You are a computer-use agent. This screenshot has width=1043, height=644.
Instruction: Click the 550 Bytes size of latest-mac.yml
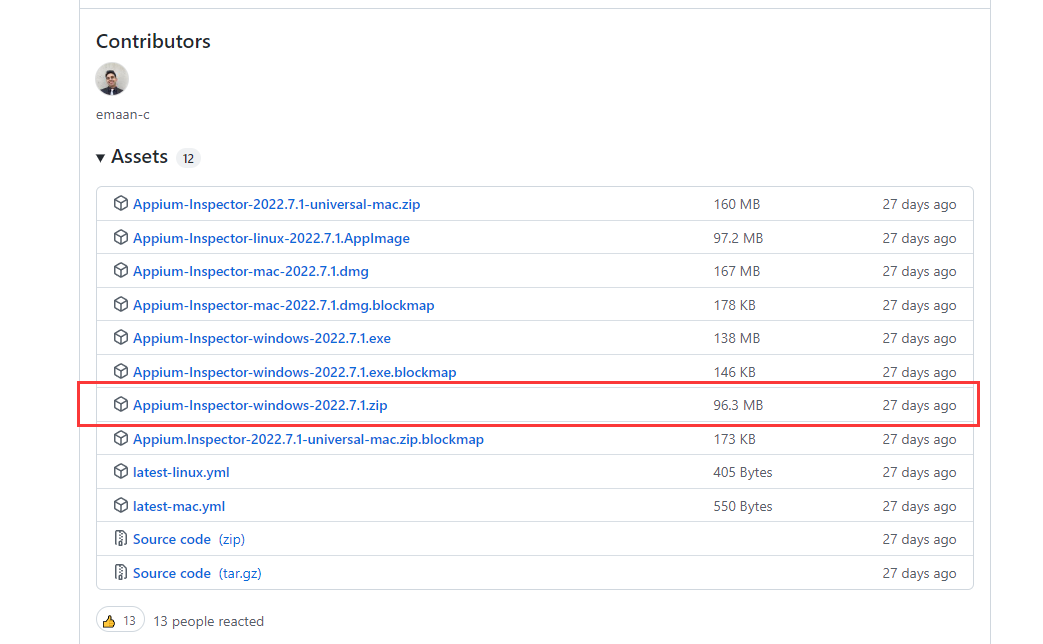[743, 506]
